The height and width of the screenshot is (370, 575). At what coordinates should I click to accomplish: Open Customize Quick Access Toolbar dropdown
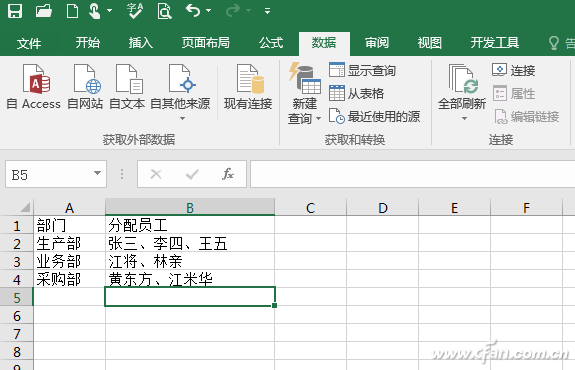coord(268,11)
